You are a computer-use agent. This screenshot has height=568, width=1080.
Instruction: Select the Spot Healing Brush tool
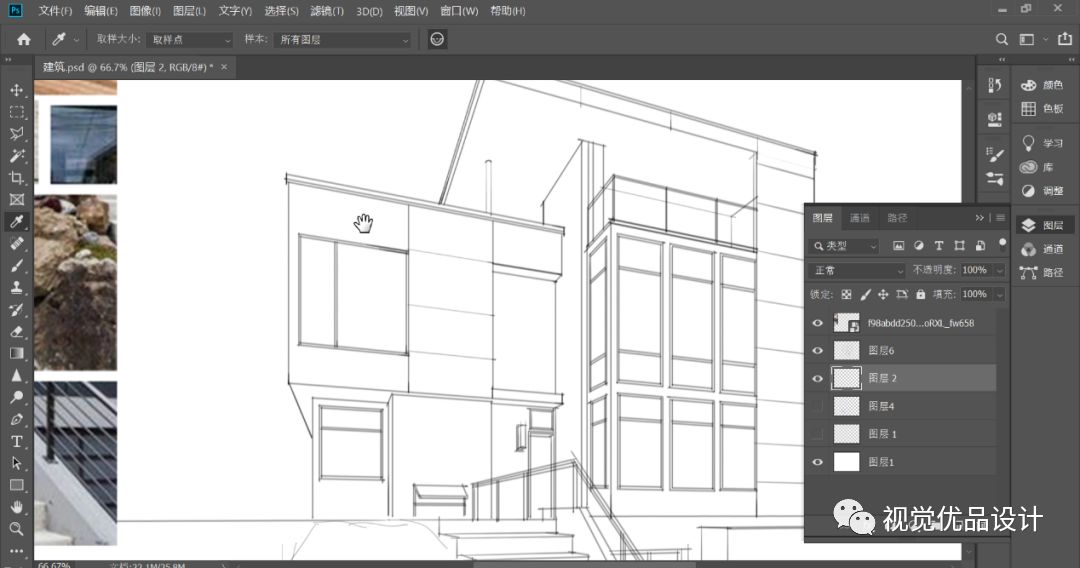coord(17,244)
